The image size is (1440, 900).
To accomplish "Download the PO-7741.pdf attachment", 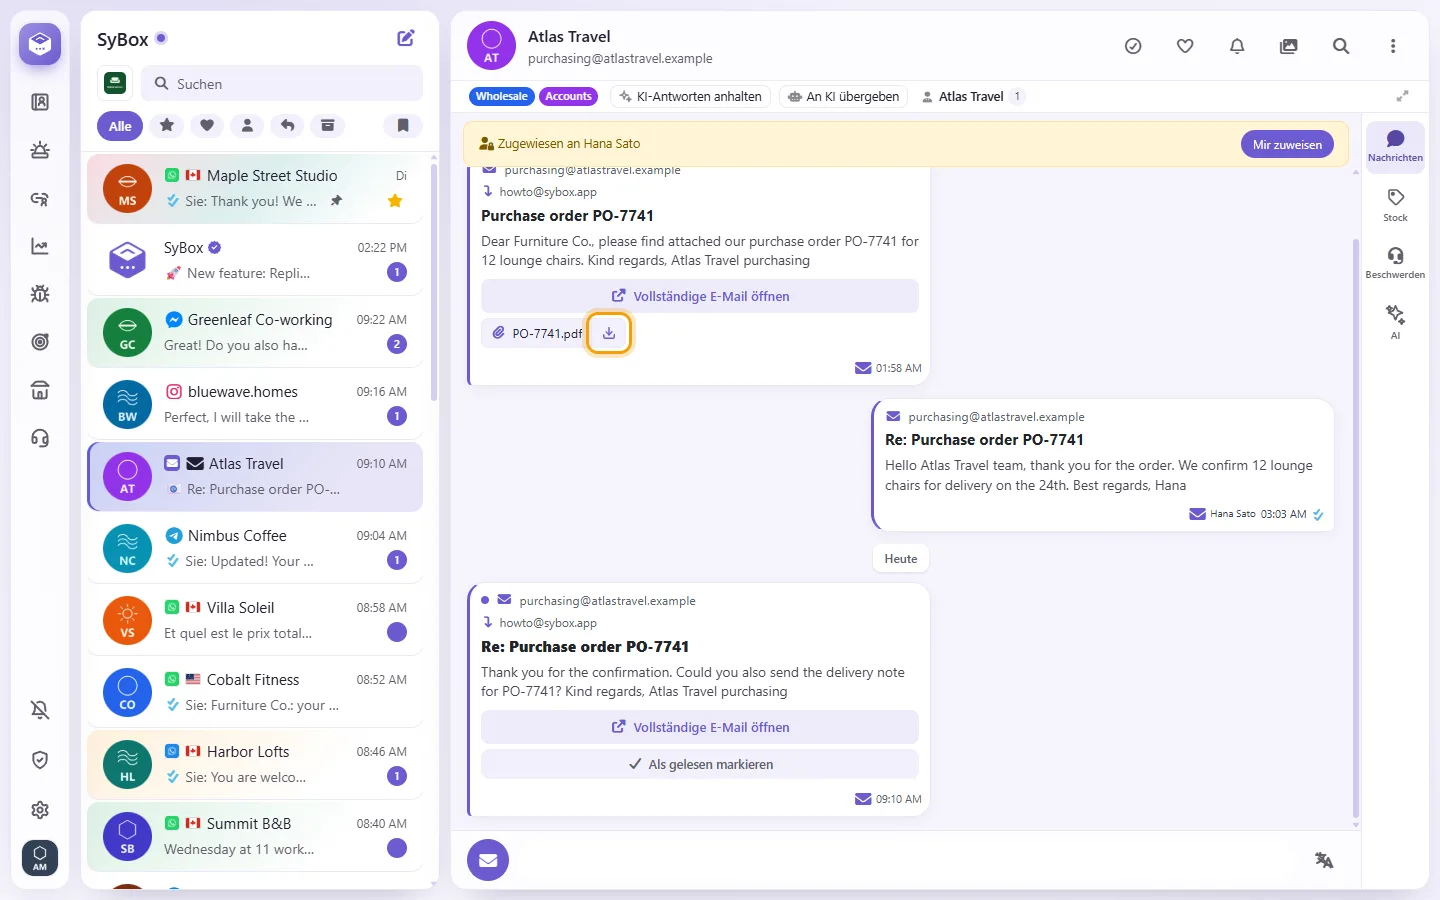I will click(609, 333).
